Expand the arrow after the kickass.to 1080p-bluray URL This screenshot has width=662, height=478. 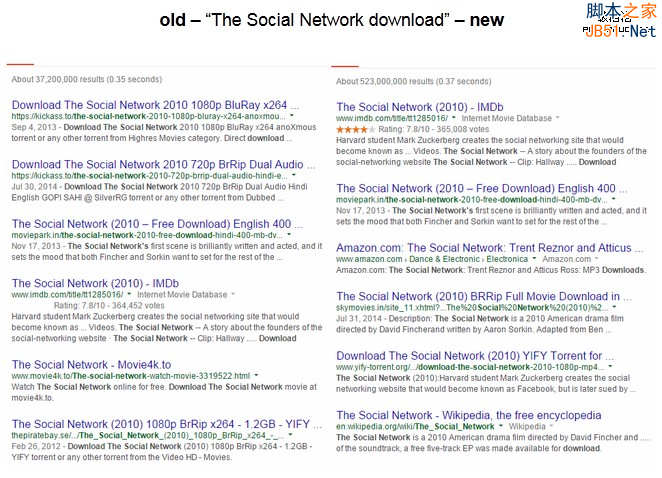(x=292, y=116)
